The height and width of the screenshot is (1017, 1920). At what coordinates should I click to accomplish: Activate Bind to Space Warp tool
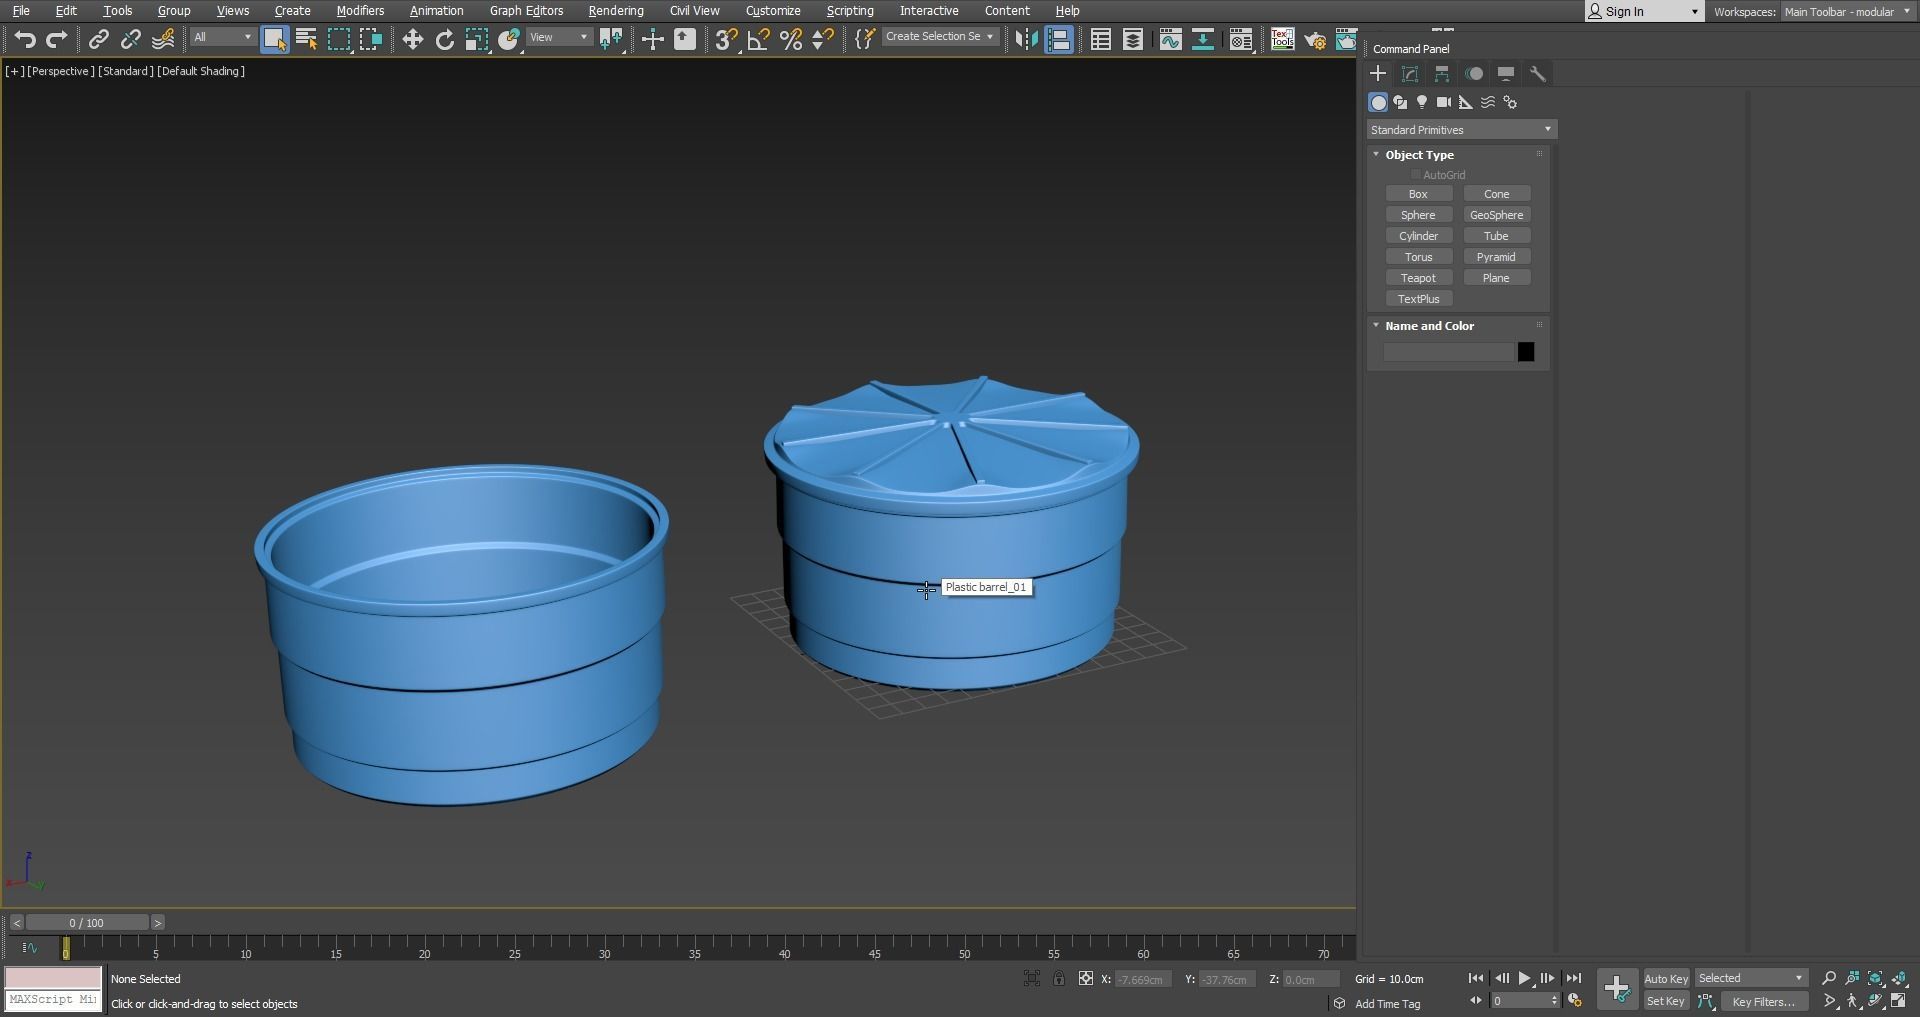click(162, 39)
